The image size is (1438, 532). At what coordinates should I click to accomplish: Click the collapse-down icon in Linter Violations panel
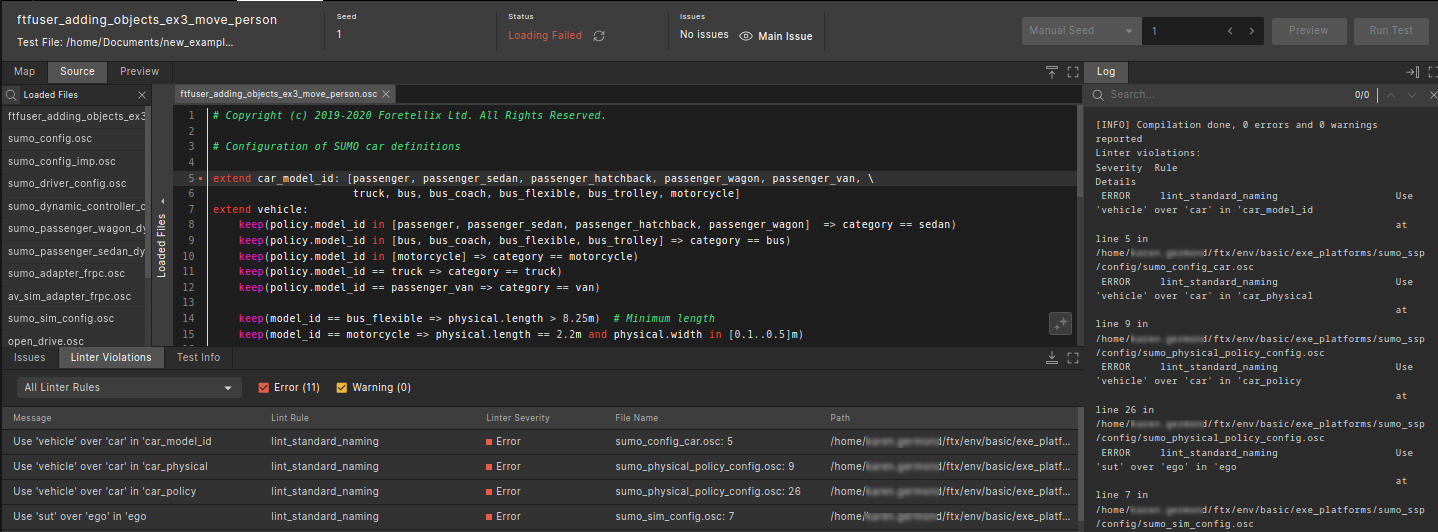click(x=1052, y=357)
